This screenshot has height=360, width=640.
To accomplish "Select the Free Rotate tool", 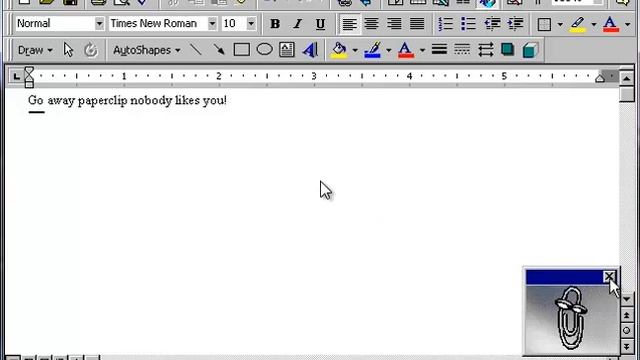I will (x=91, y=50).
